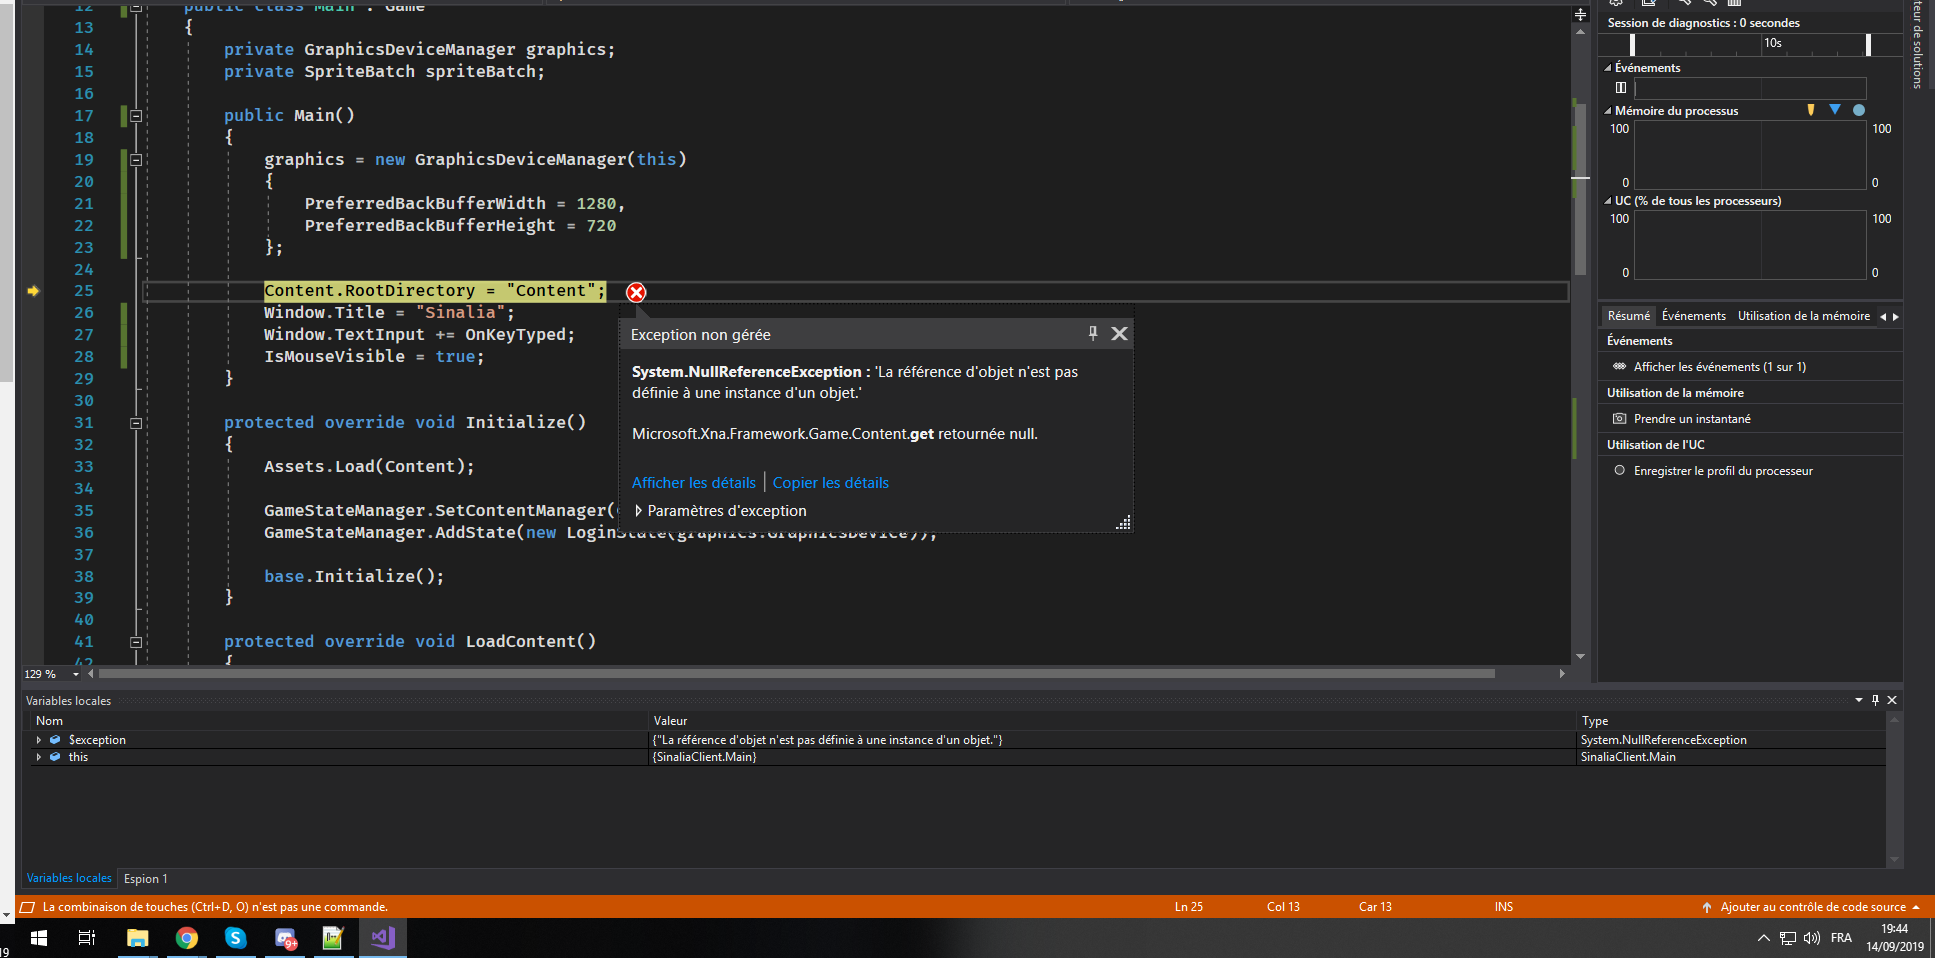Click the Visual Studio taskbar icon
This screenshot has height=958, width=1935.
tap(383, 938)
